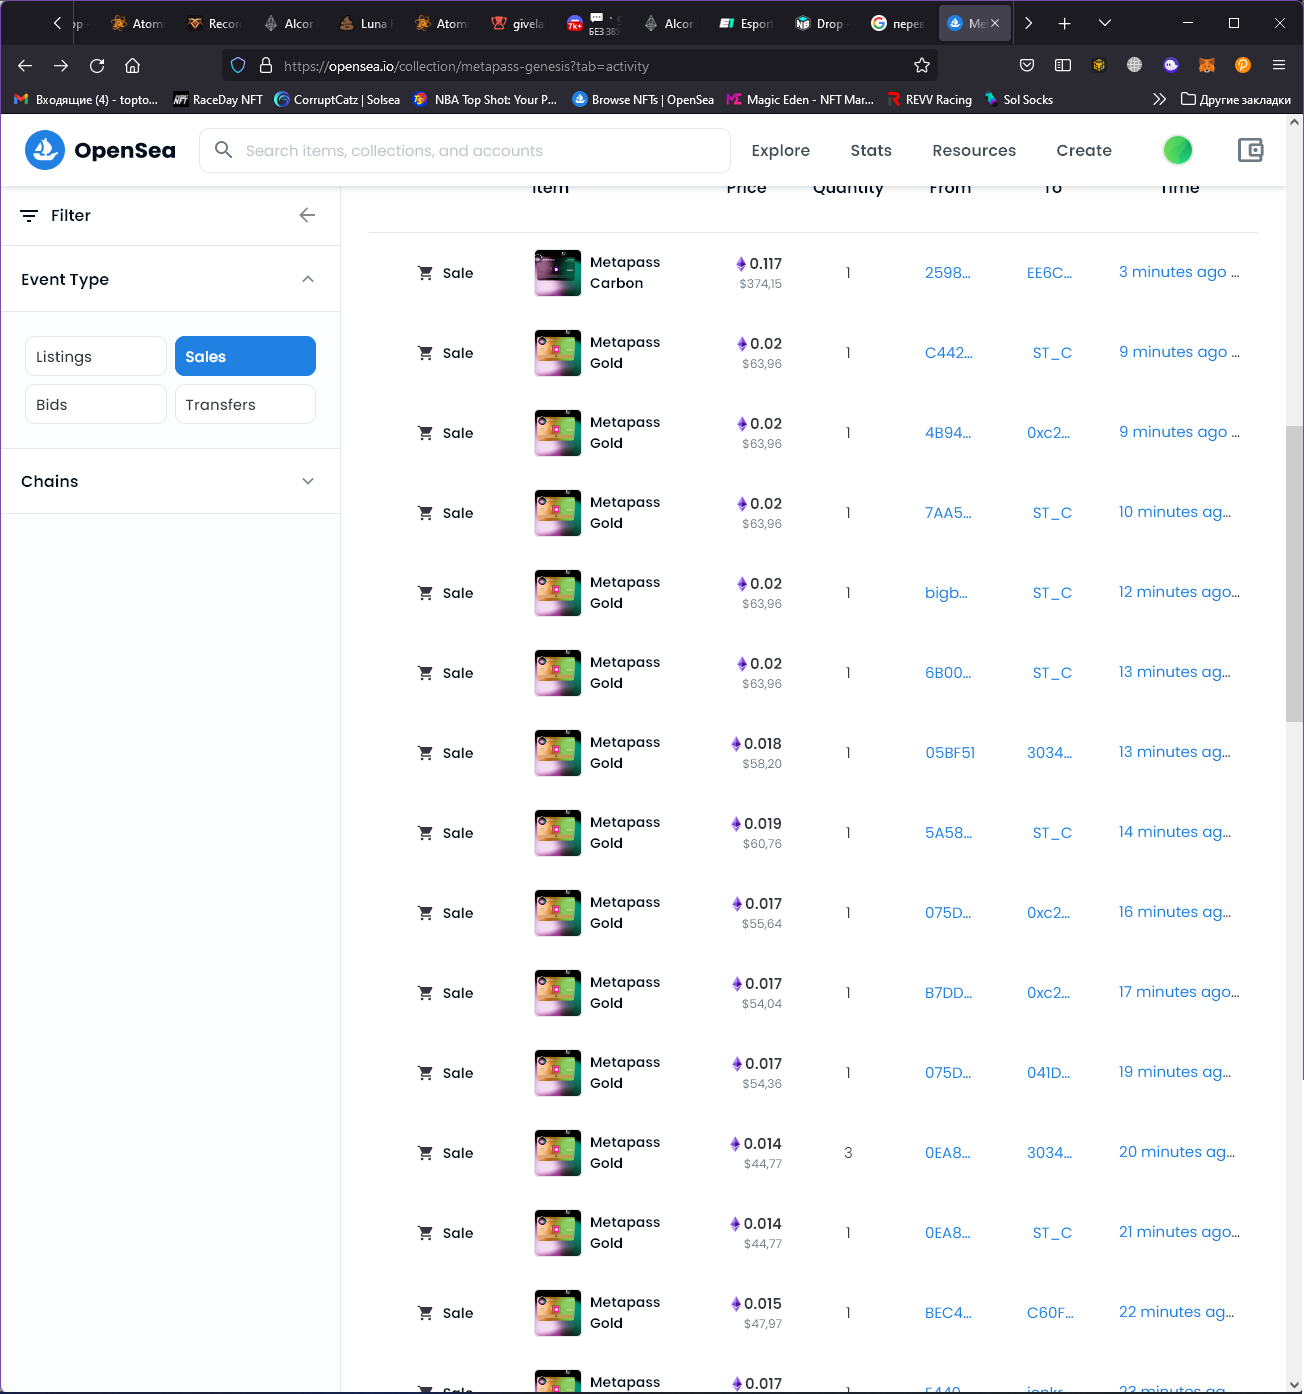
Task: Click the reader sidebar icon in toolbar
Action: (x=1063, y=66)
